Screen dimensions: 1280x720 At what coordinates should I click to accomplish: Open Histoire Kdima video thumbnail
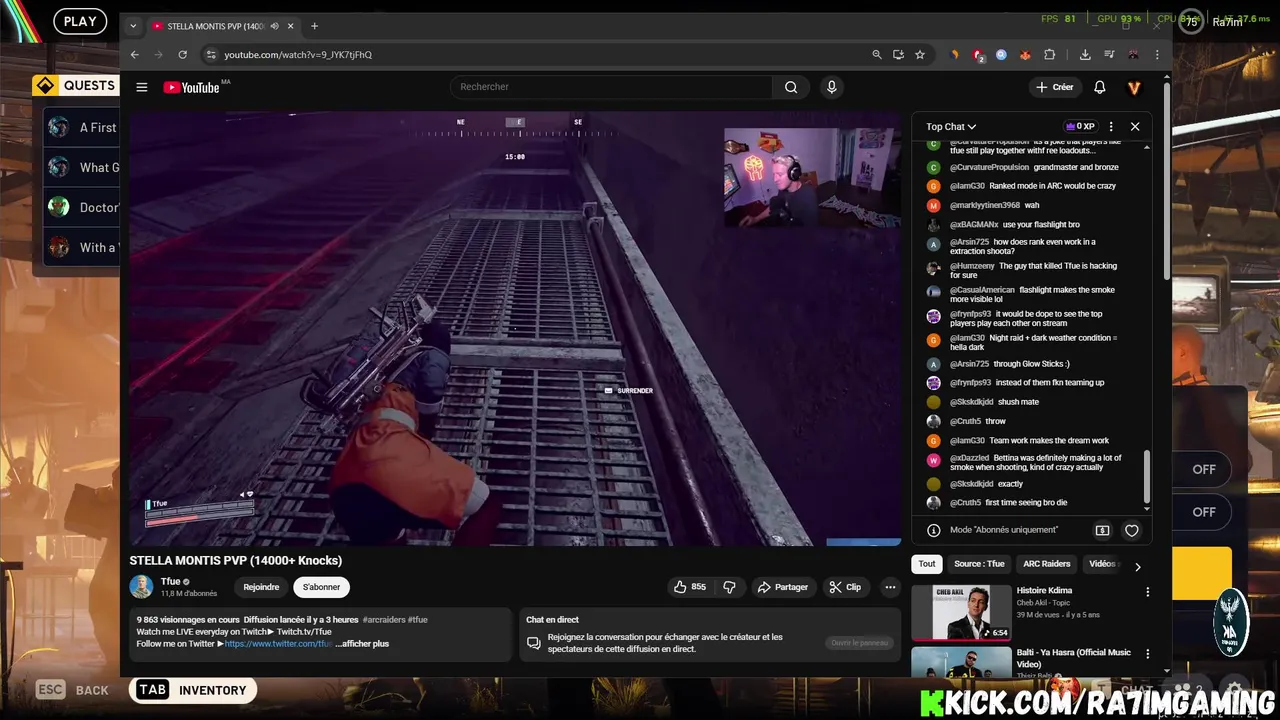pyautogui.click(x=961, y=612)
